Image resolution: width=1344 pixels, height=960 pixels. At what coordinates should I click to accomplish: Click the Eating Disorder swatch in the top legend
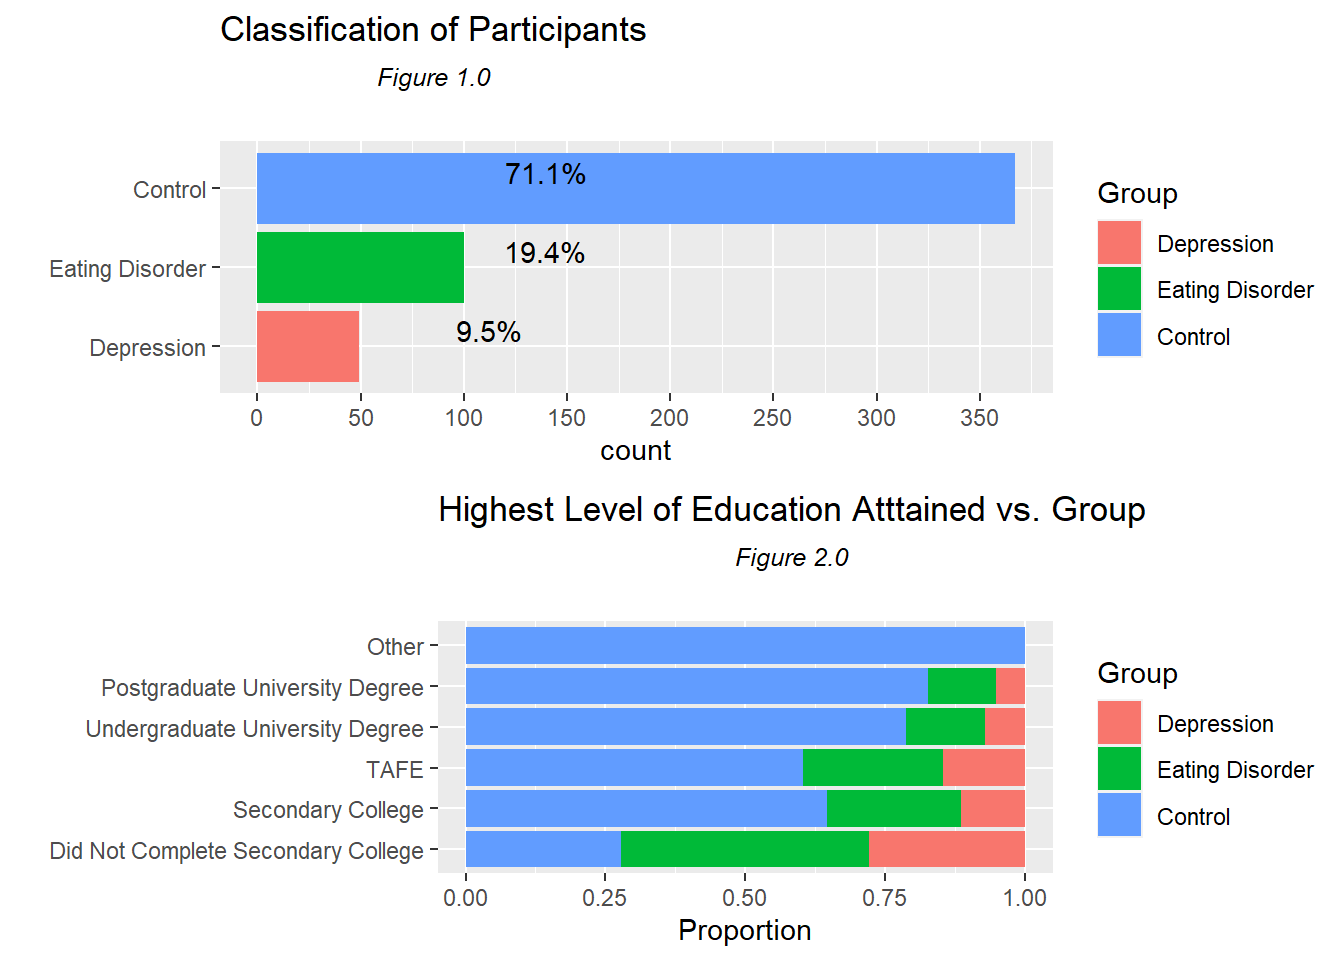[1119, 289]
